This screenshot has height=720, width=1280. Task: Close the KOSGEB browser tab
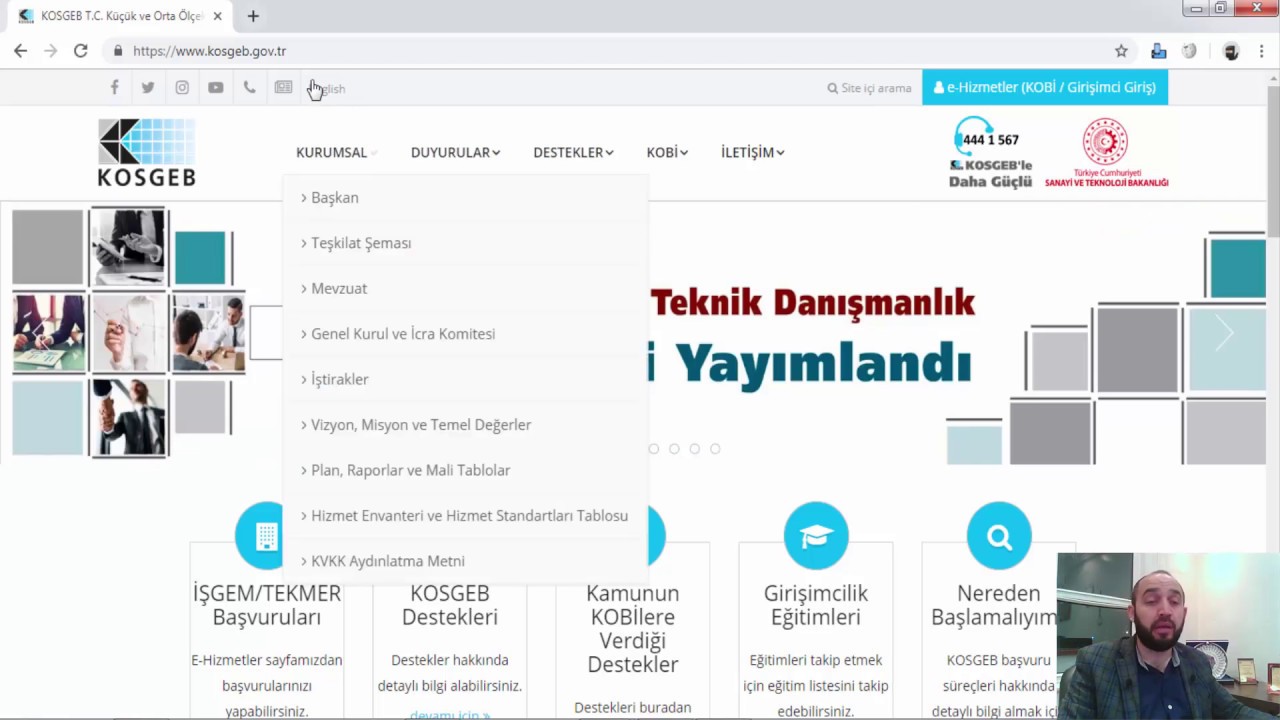coord(217,16)
